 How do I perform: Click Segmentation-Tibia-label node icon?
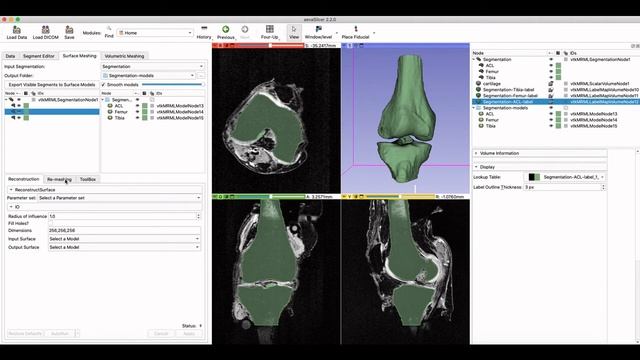click(478, 89)
